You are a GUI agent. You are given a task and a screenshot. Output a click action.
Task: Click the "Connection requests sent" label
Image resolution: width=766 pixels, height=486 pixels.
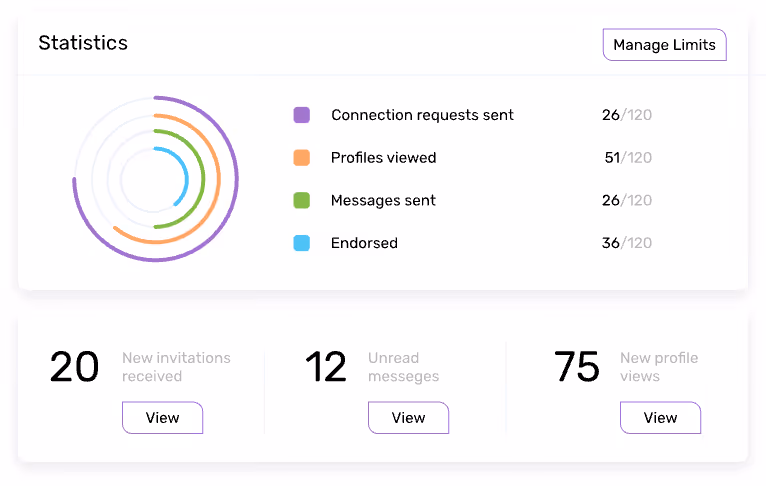422,115
